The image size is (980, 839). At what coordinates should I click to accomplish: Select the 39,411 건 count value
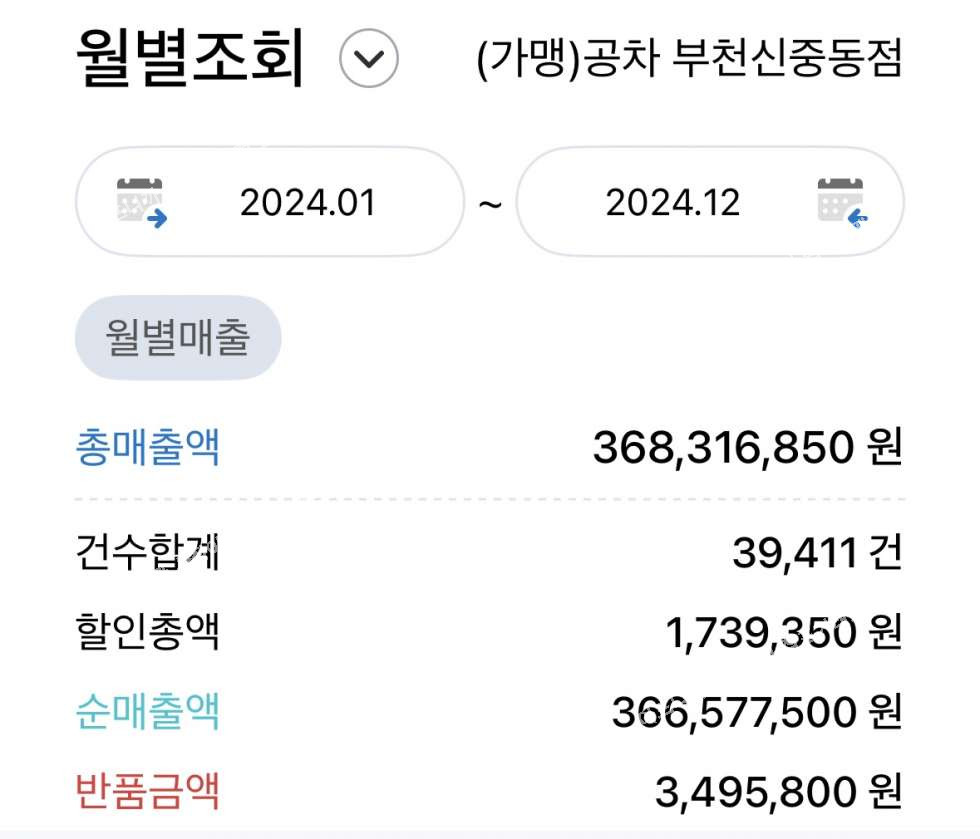[818, 553]
